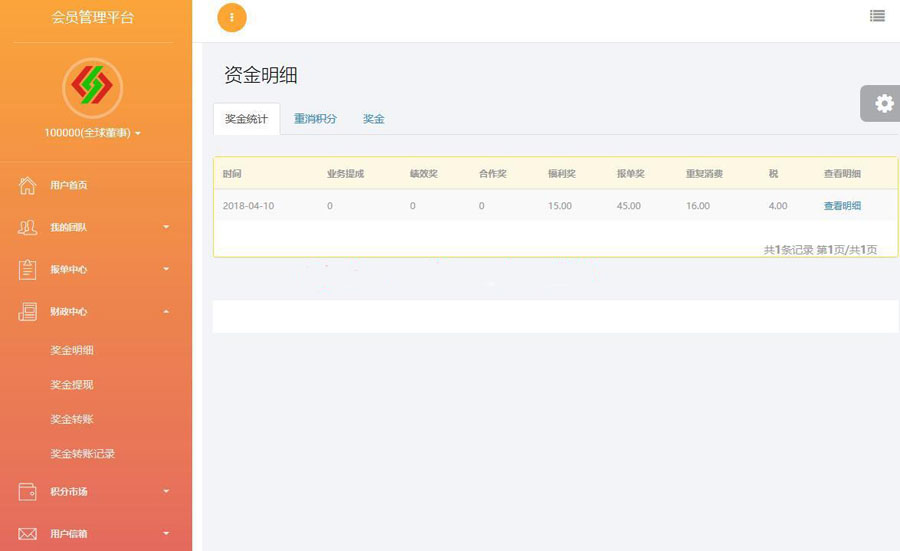This screenshot has width=900, height=551.
Task: Expand 报单中心 submenu arrow
Action: click(x=166, y=269)
